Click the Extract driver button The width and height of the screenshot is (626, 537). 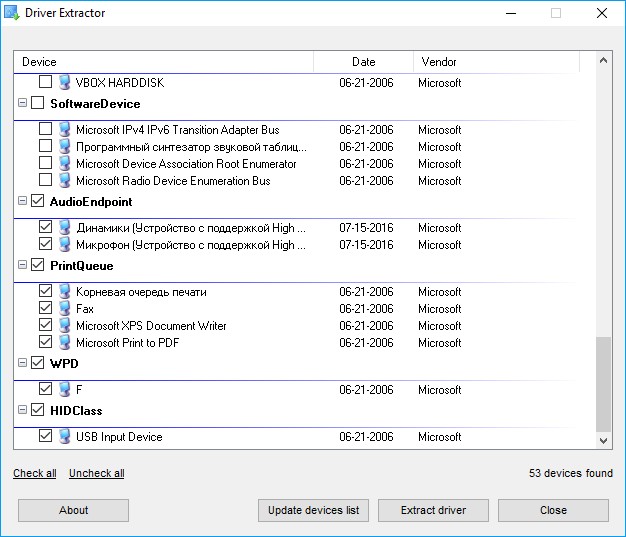pos(433,510)
